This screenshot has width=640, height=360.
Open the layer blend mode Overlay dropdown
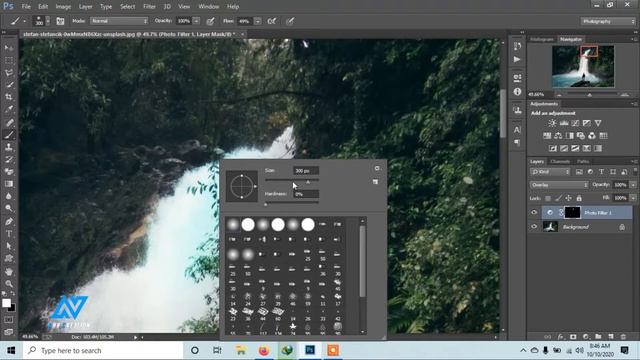559,185
